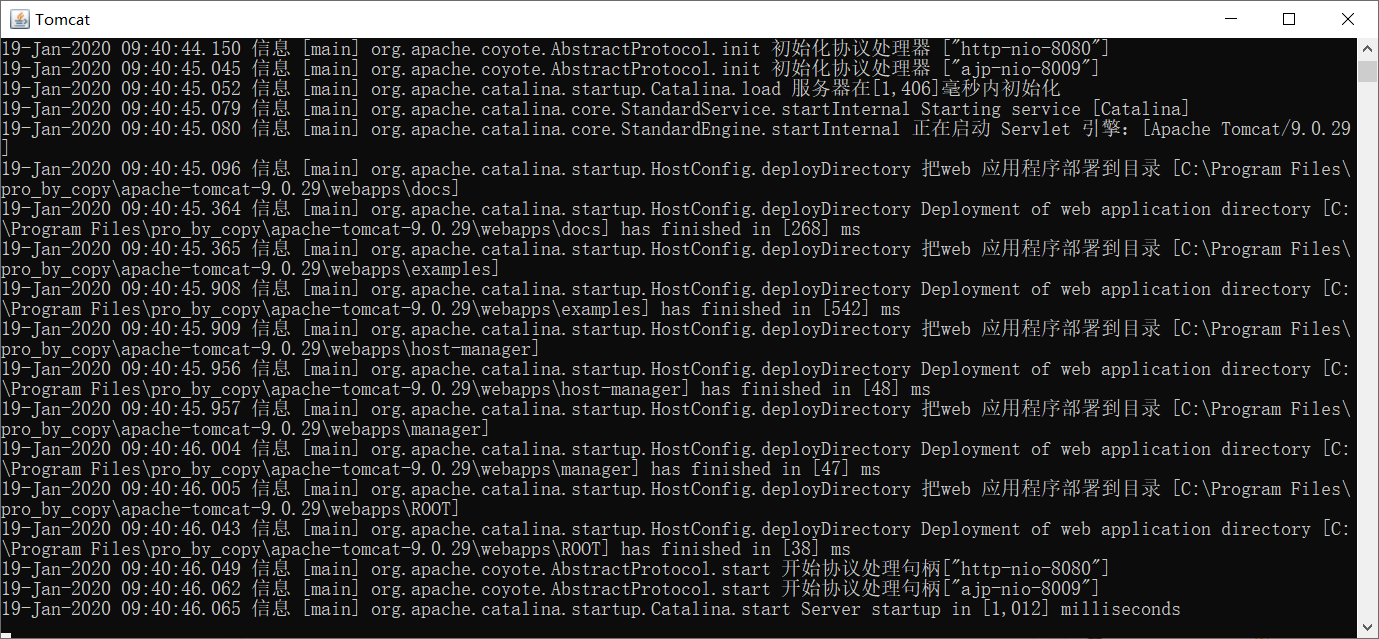1379x639 pixels.
Task: Click 'has finished in [38] ms' text
Action: [x=735, y=549]
